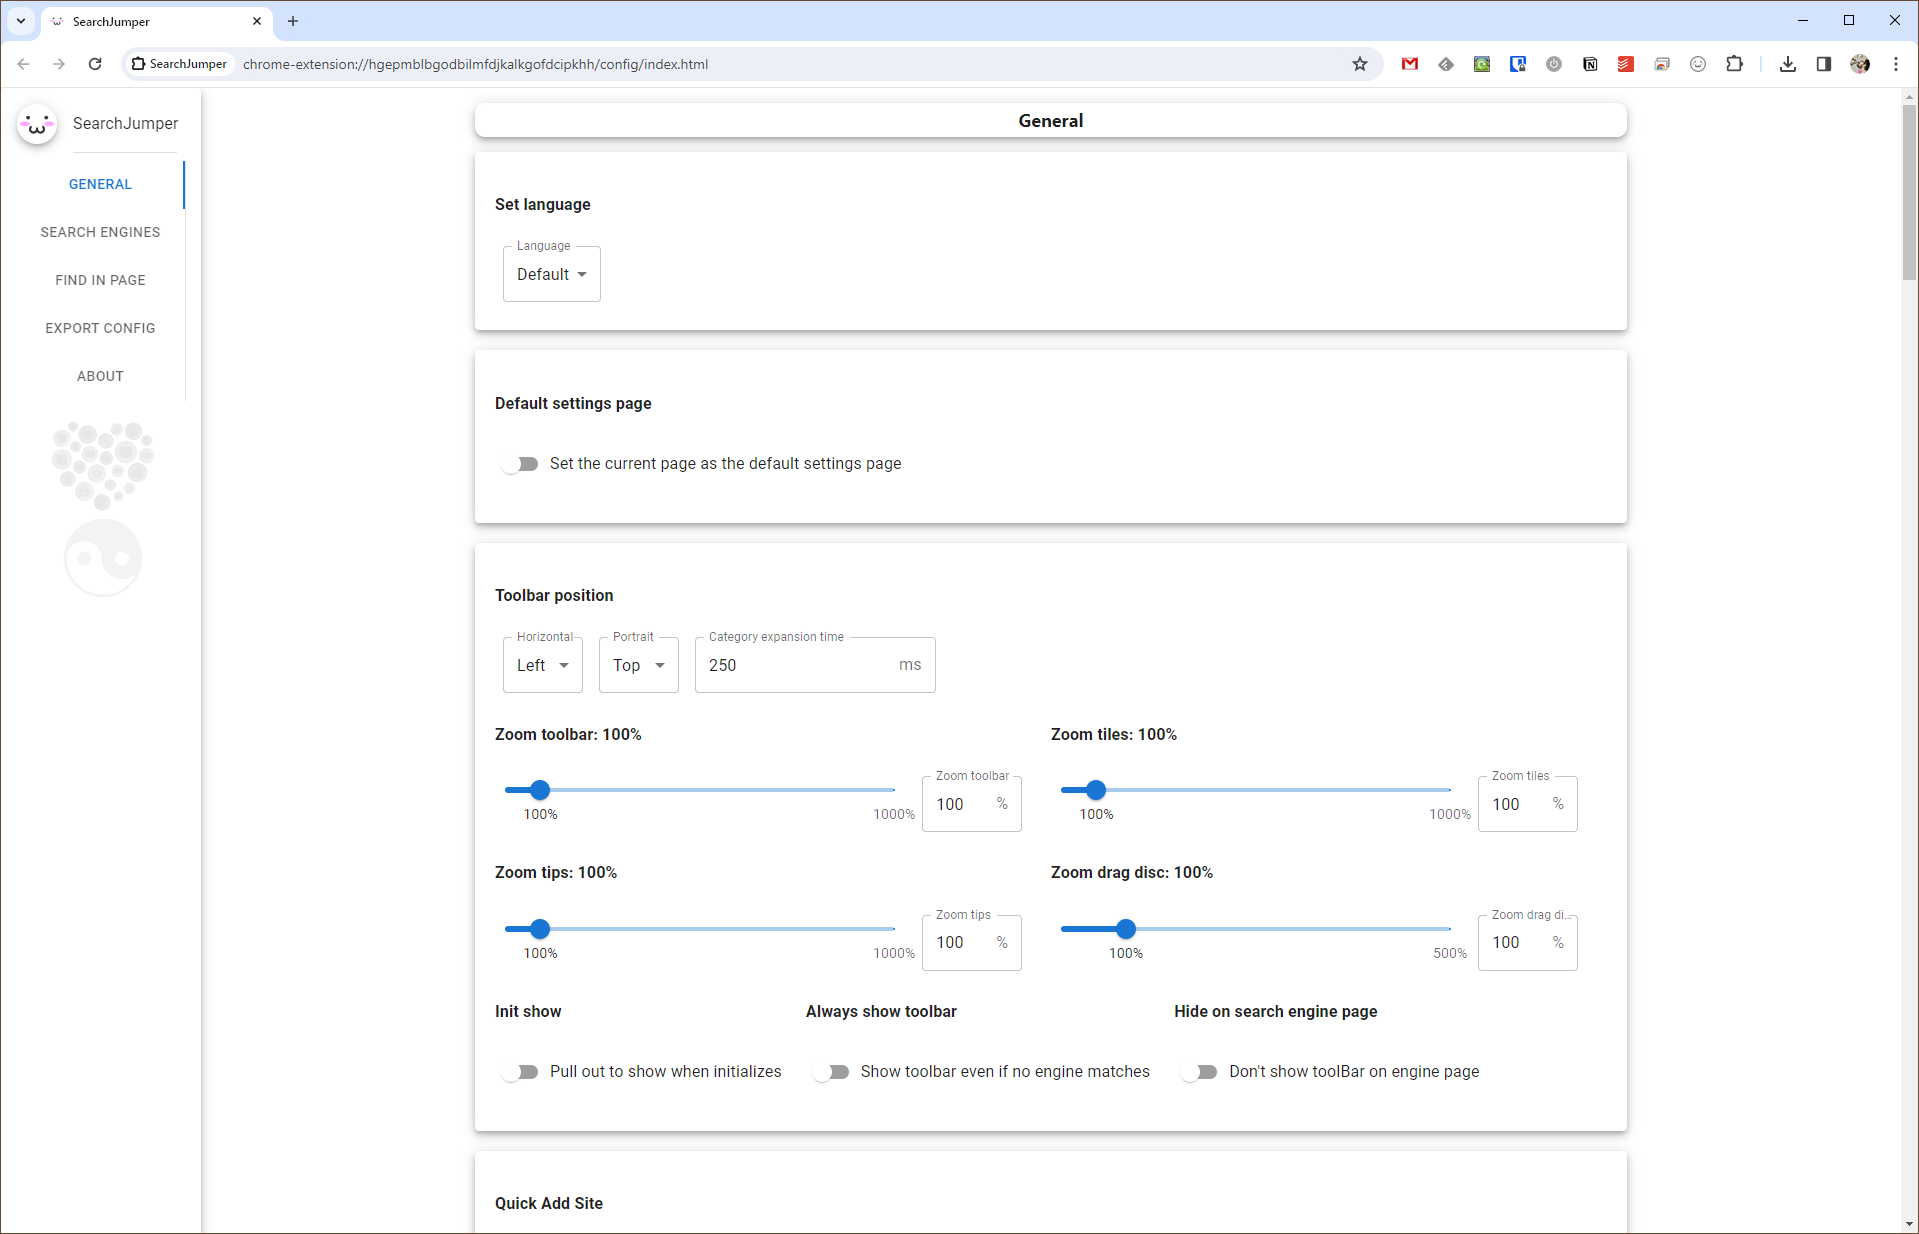Switch to the General sidebar tab
This screenshot has width=1919, height=1234.
(100, 184)
